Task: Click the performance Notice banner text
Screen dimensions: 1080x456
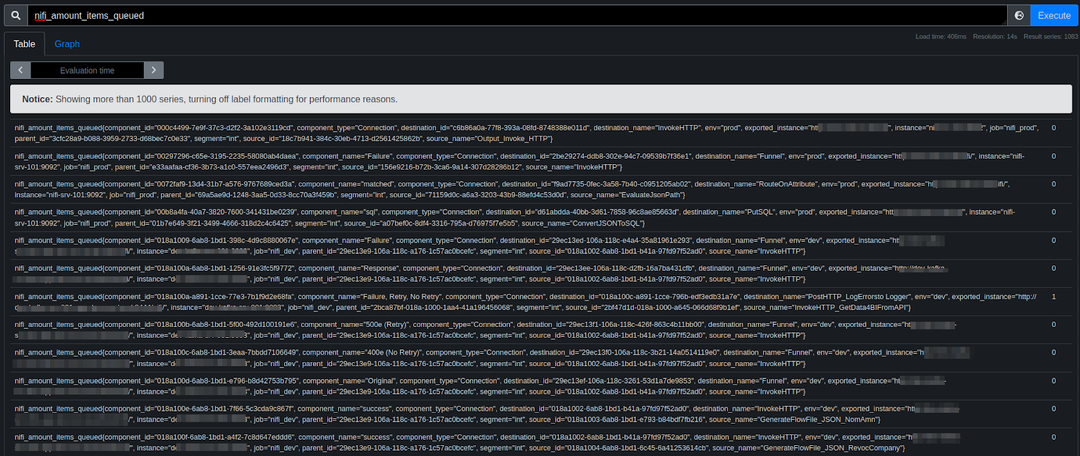Action: tap(210, 99)
